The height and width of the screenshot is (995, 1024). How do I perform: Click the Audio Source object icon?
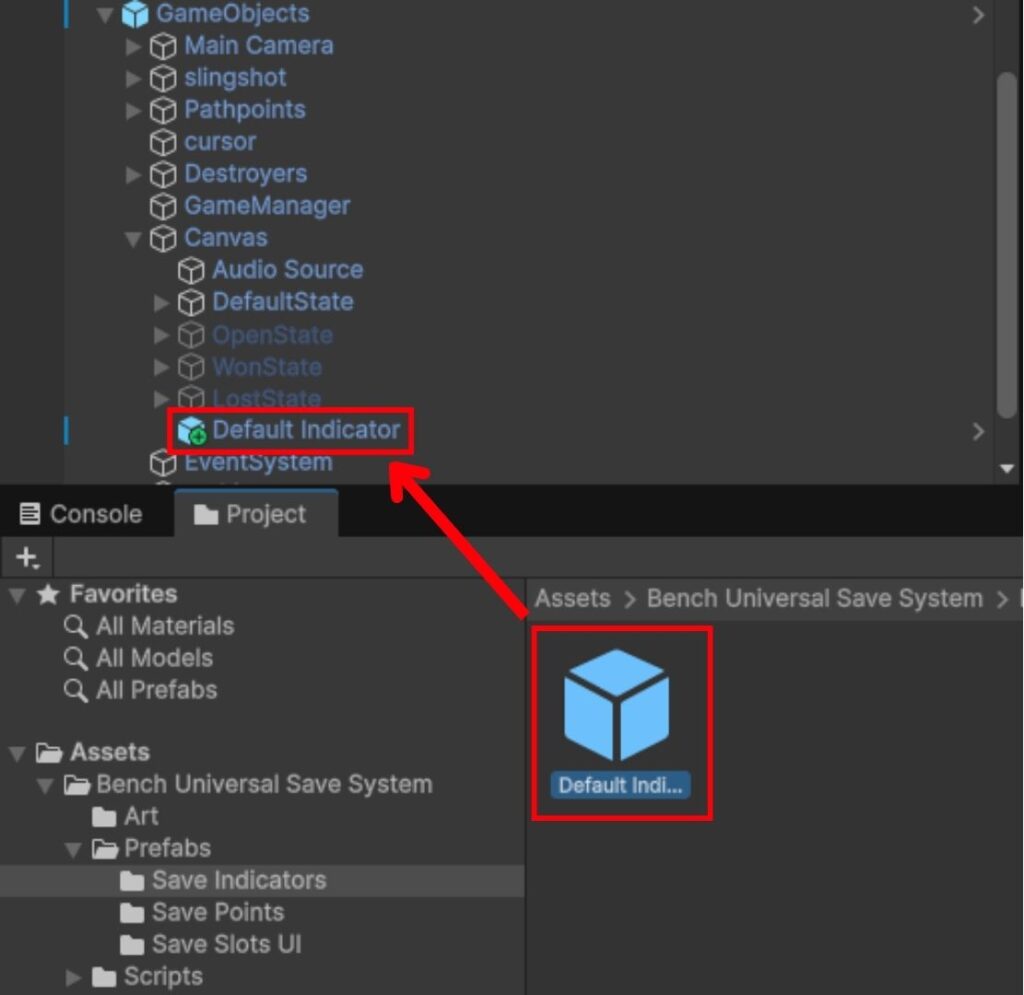(191, 270)
